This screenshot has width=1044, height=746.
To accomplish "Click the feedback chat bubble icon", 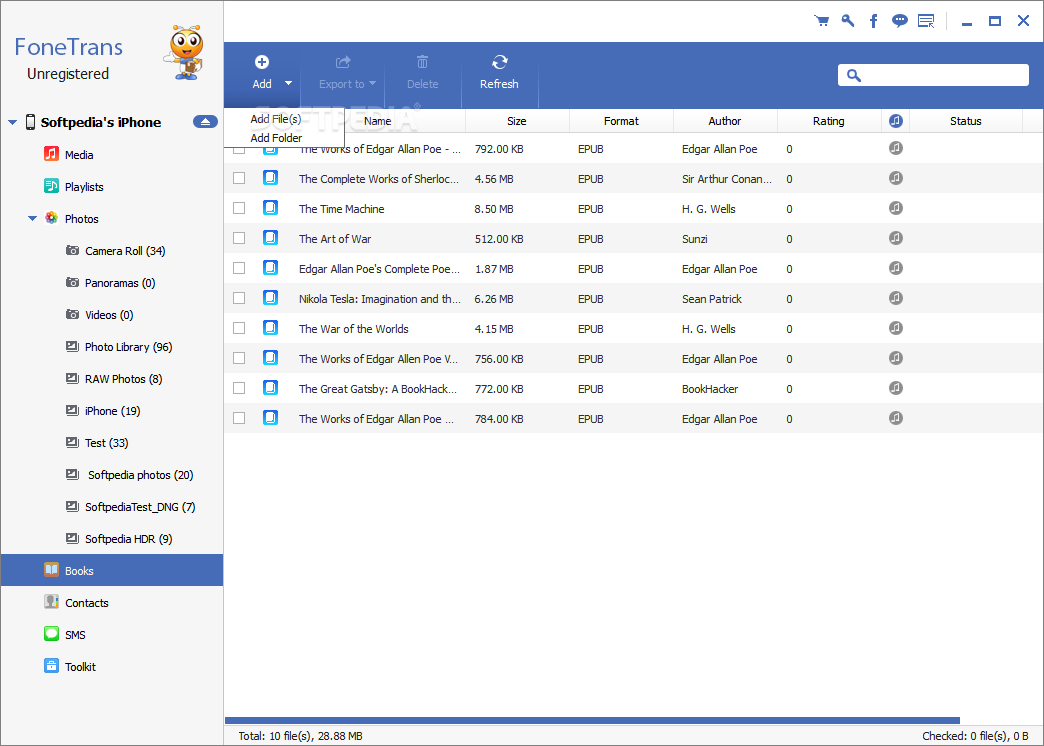I will (x=900, y=21).
